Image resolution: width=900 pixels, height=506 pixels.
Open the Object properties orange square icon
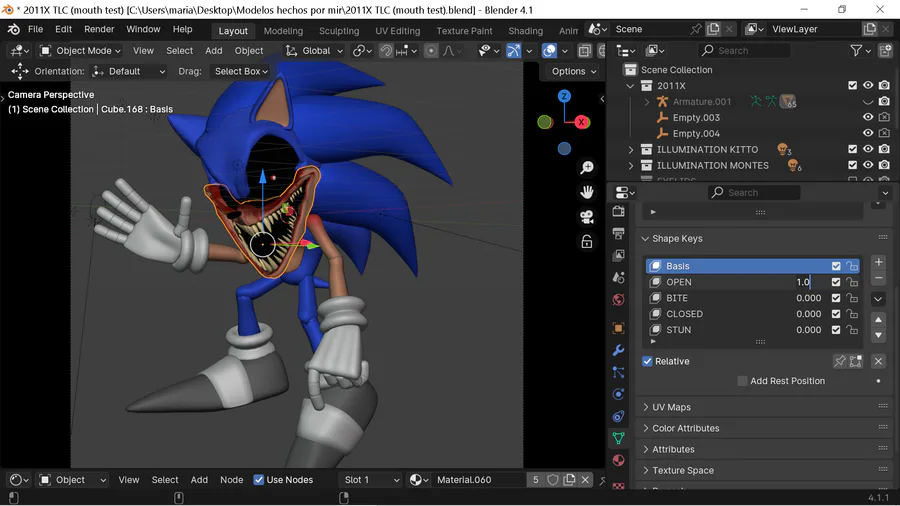tap(618, 328)
